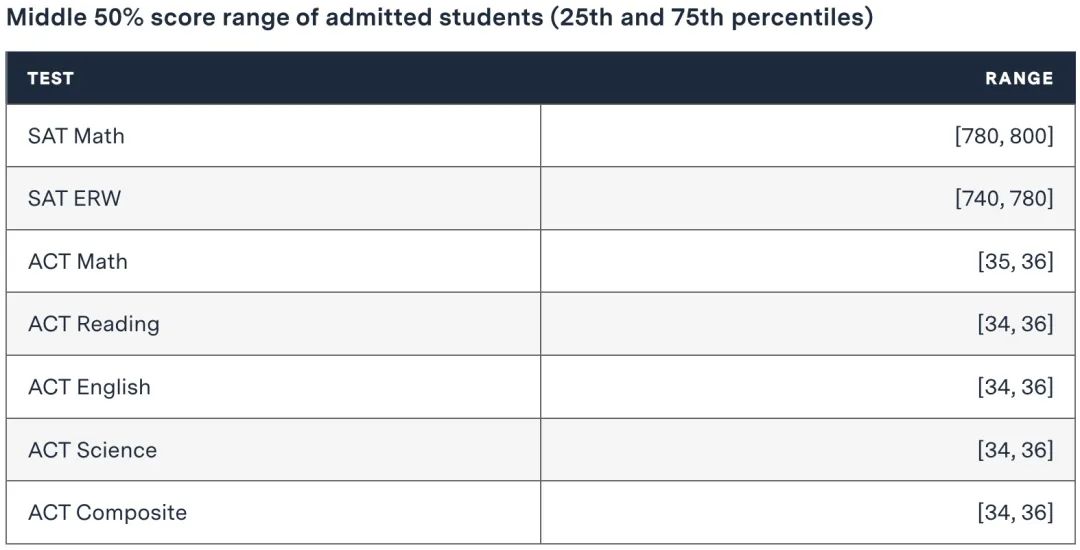
Task: Click the ACT Reading test cell
Action: (x=93, y=324)
